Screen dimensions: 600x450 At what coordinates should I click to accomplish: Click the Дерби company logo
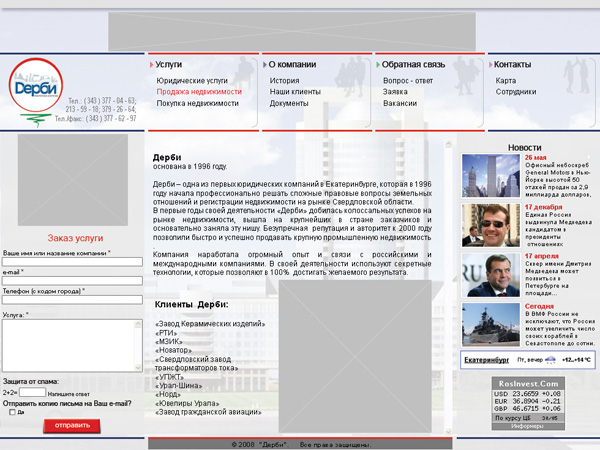(x=33, y=92)
